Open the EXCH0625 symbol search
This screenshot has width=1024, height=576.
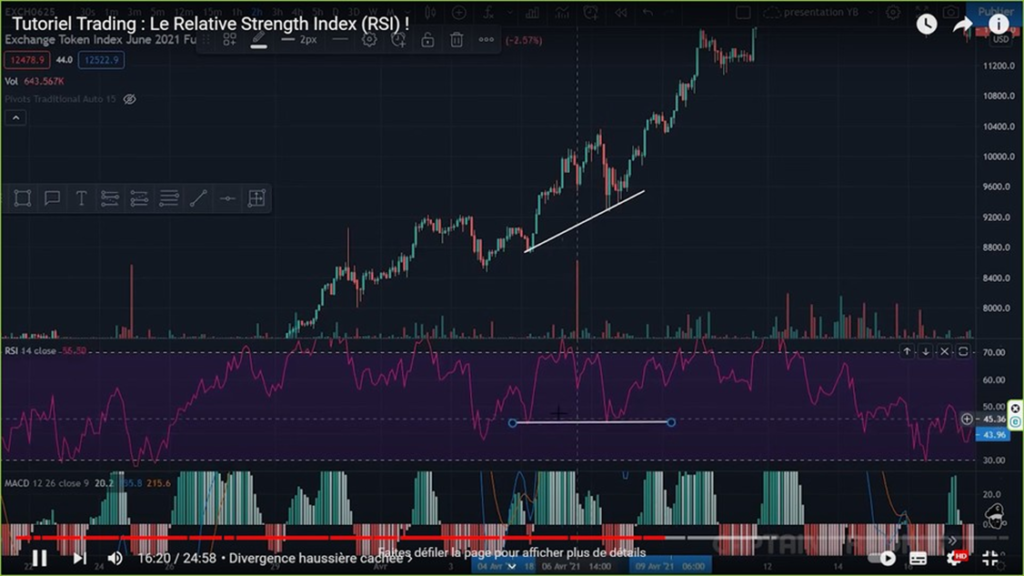30,12
